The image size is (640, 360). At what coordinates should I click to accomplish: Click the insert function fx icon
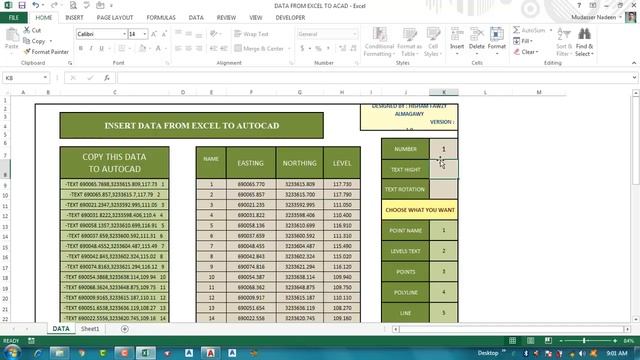(107, 78)
